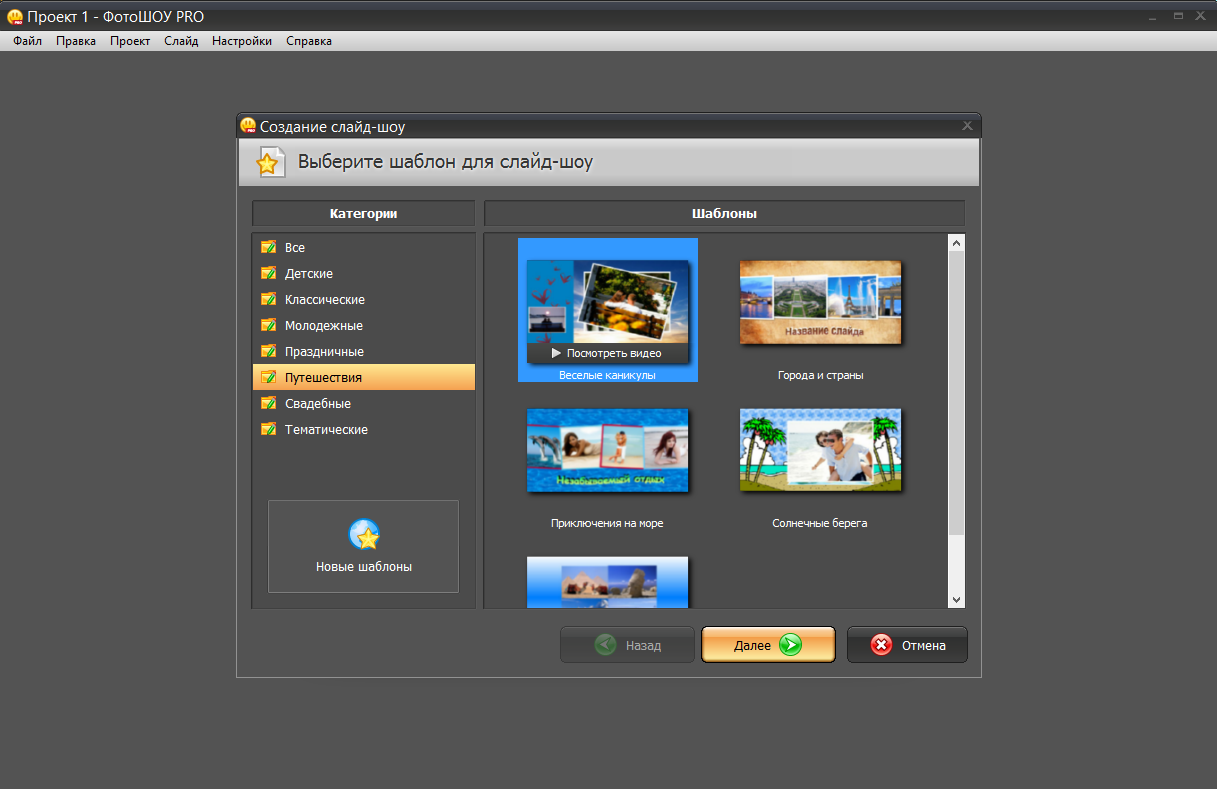The height and width of the screenshot is (789, 1217).
Task: Click the star icon in the dialog header
Action: pos(268,162)
